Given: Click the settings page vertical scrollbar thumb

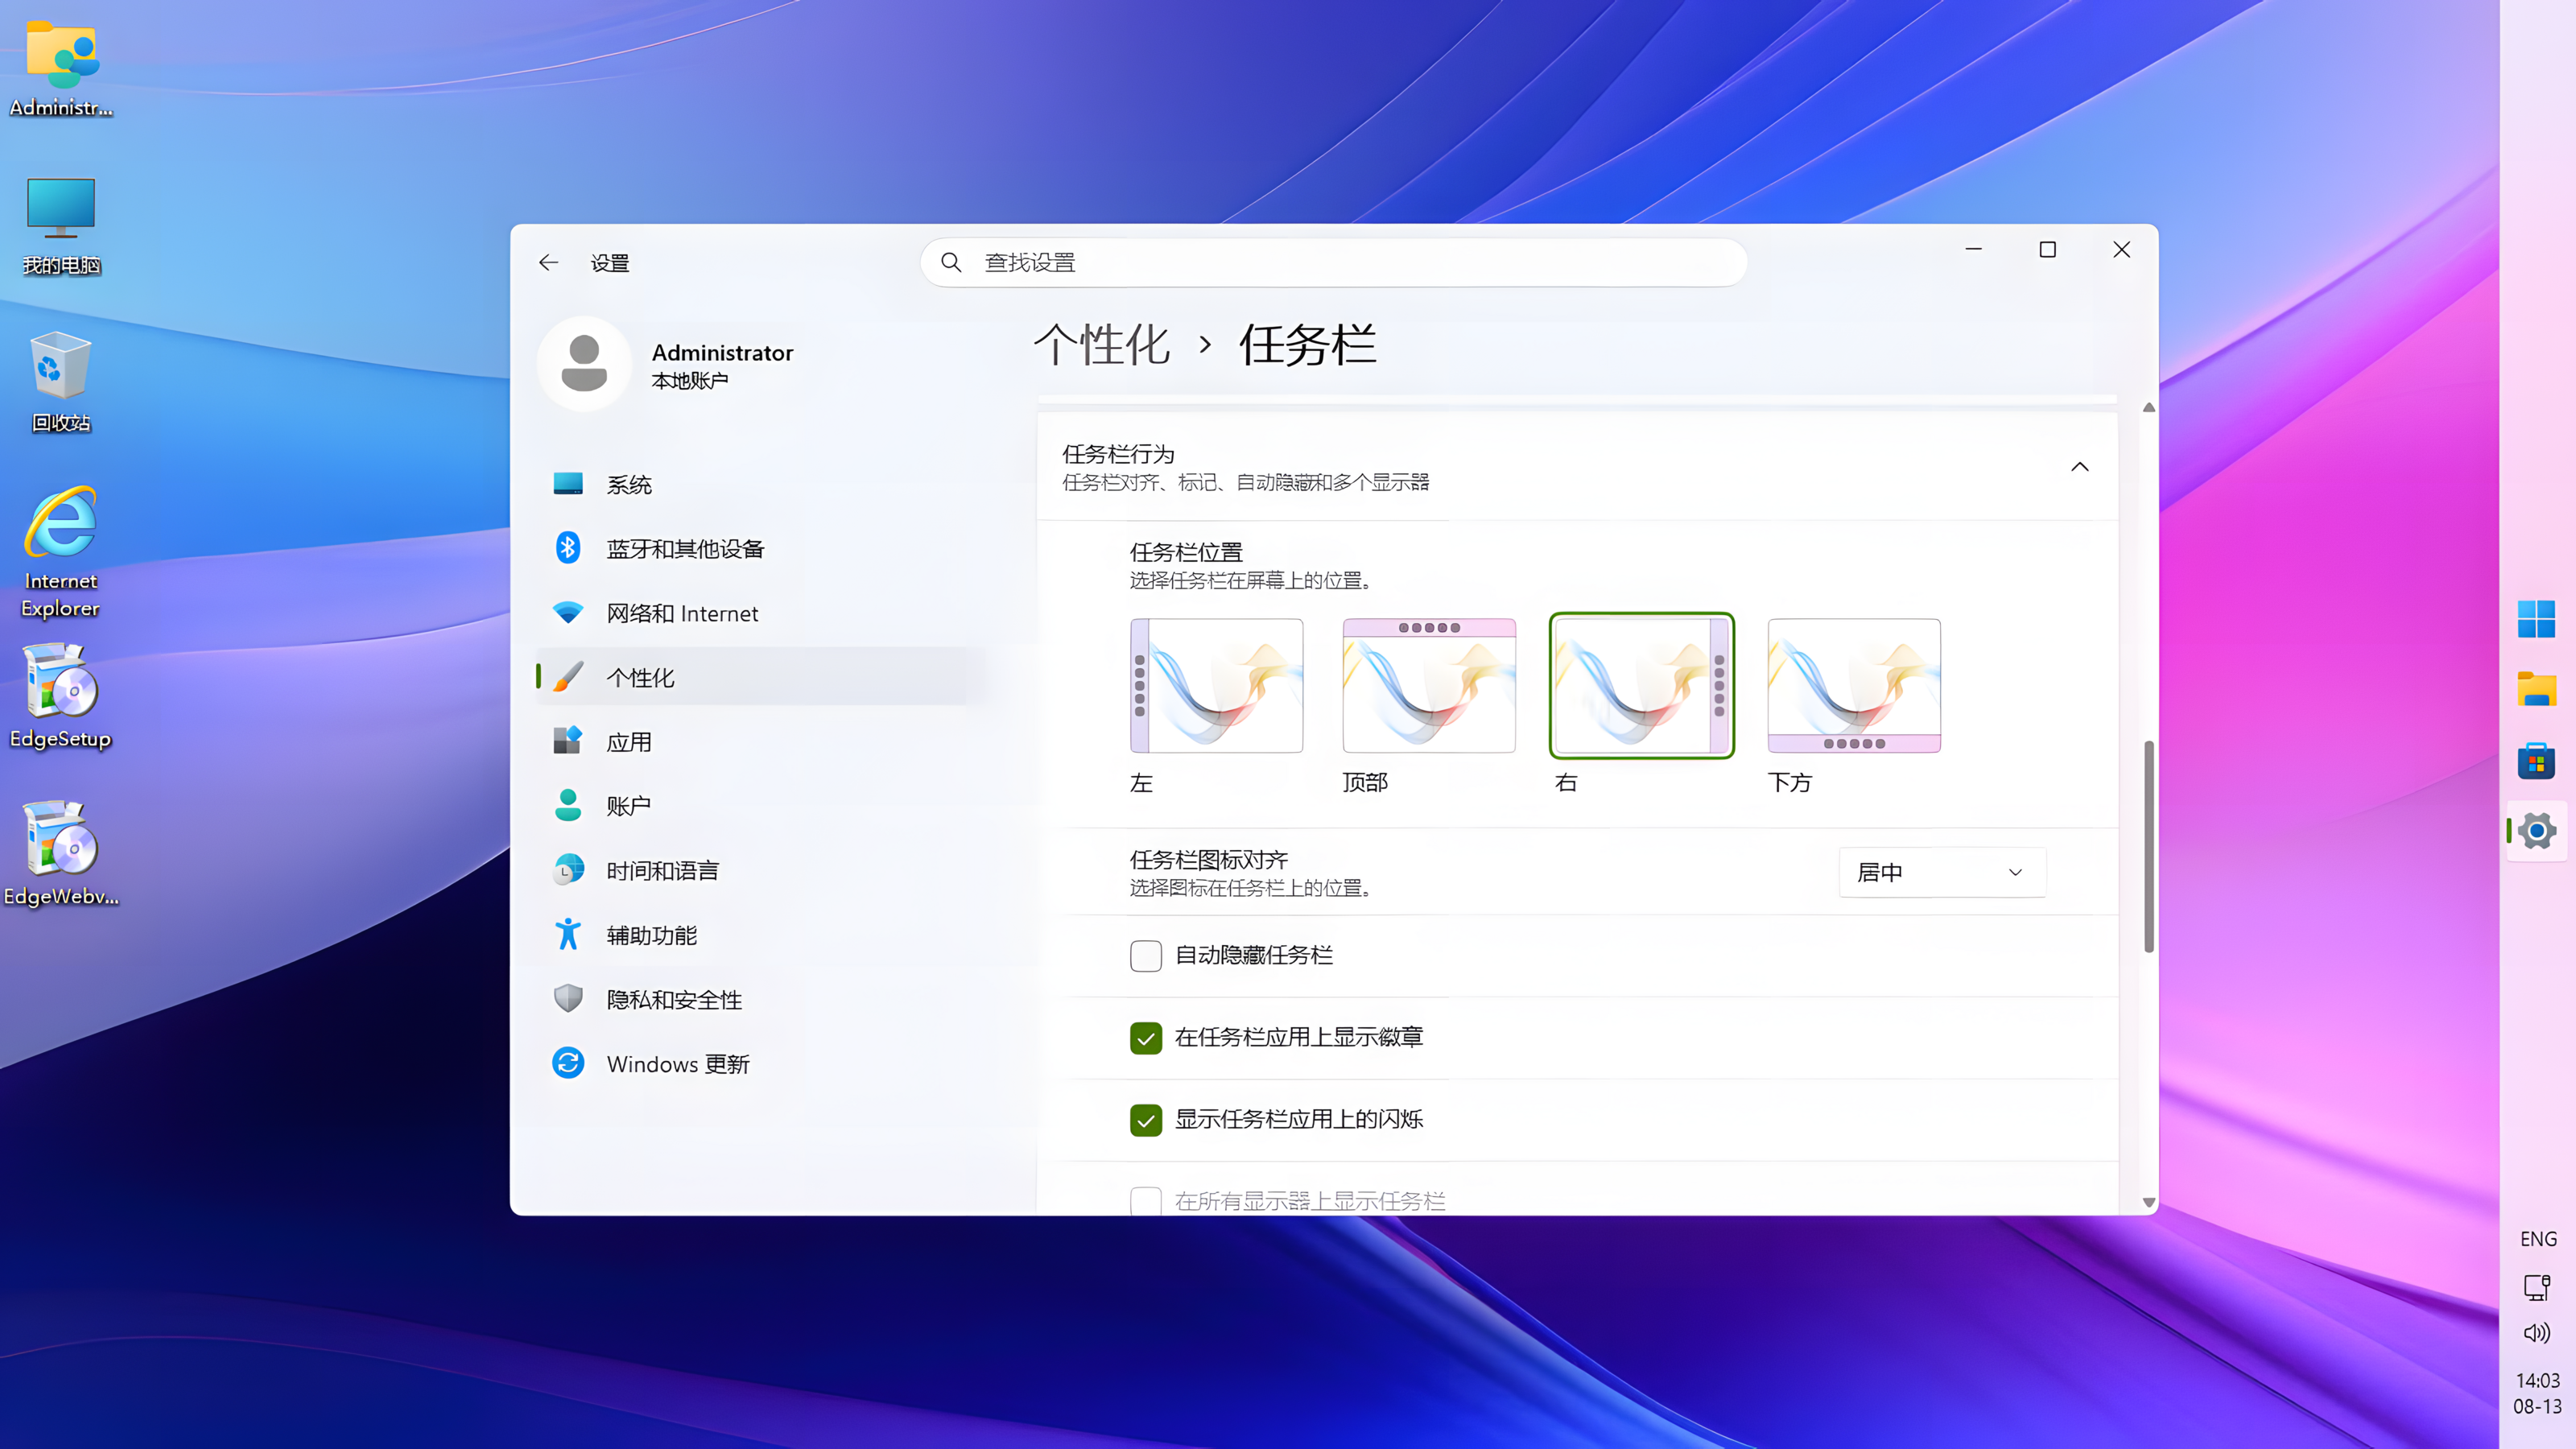Looking at the screenshot, I should [x=2148, y=846].
